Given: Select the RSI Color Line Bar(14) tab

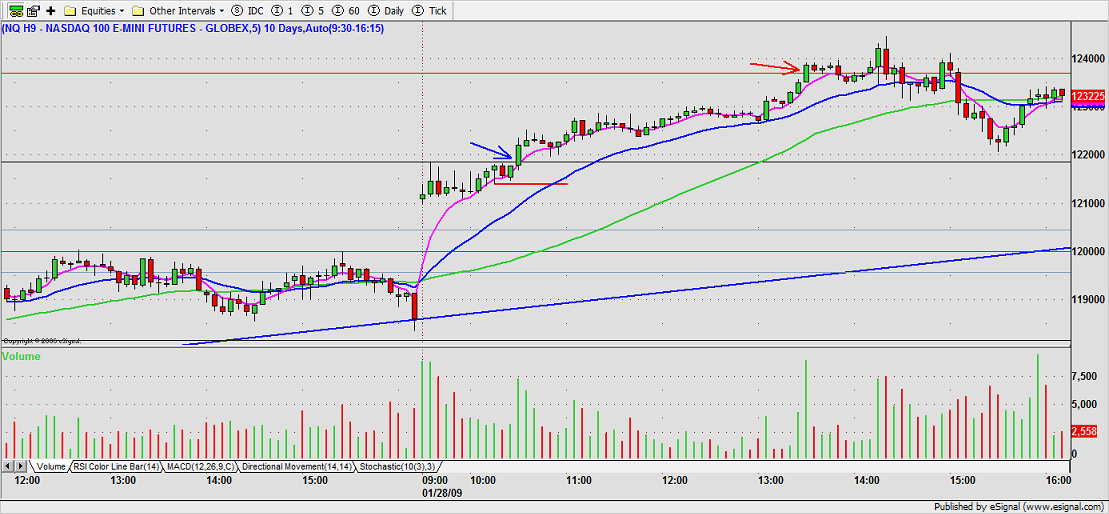Looking at the screenshot, I should click(117, 467).
